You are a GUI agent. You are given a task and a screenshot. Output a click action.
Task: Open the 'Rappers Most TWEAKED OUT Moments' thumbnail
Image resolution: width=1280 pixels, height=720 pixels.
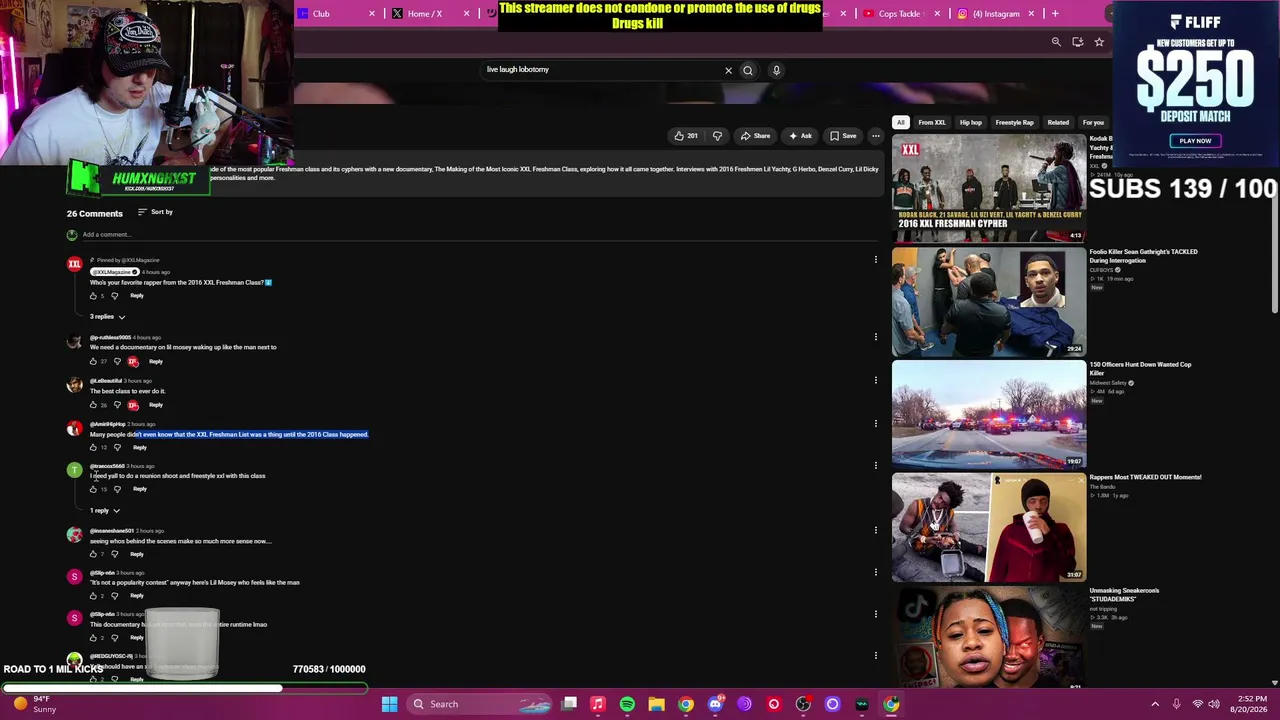(988, 527)
